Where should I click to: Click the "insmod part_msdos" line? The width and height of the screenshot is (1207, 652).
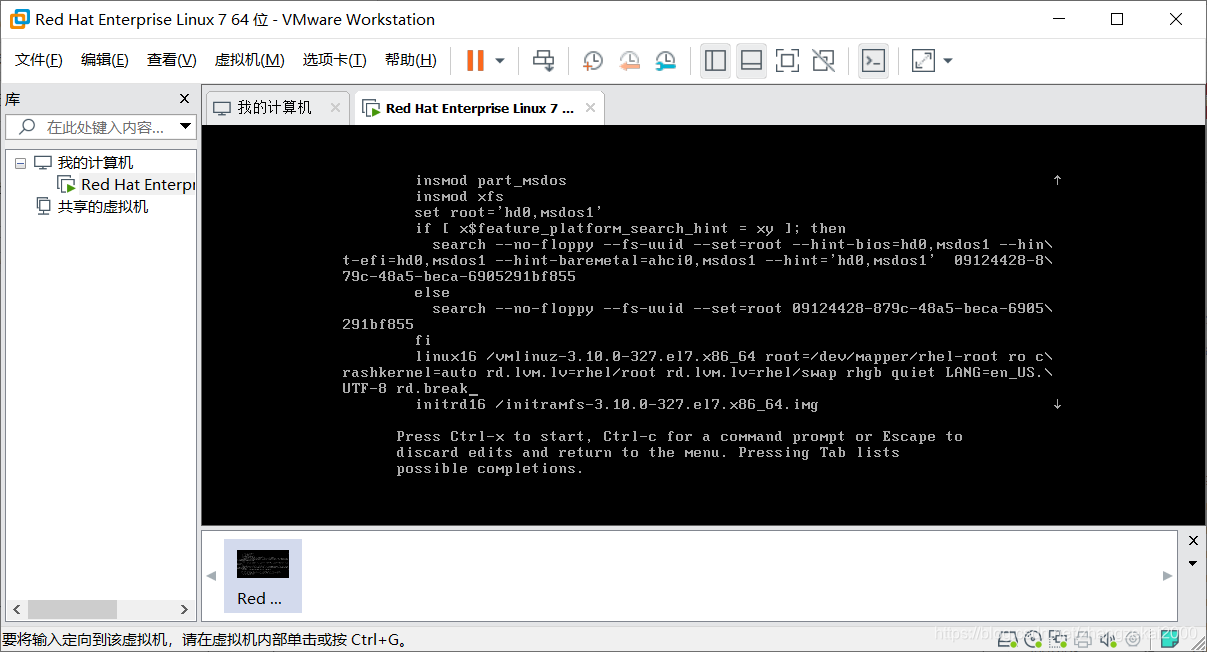491,180
